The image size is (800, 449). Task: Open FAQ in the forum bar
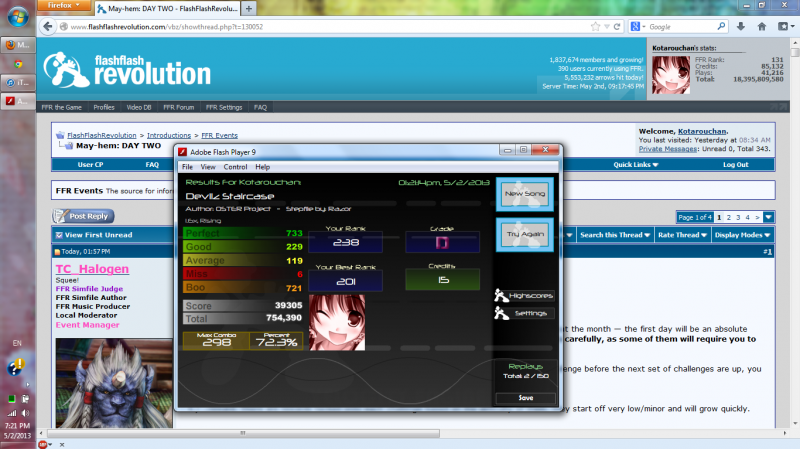coord(152,164)
